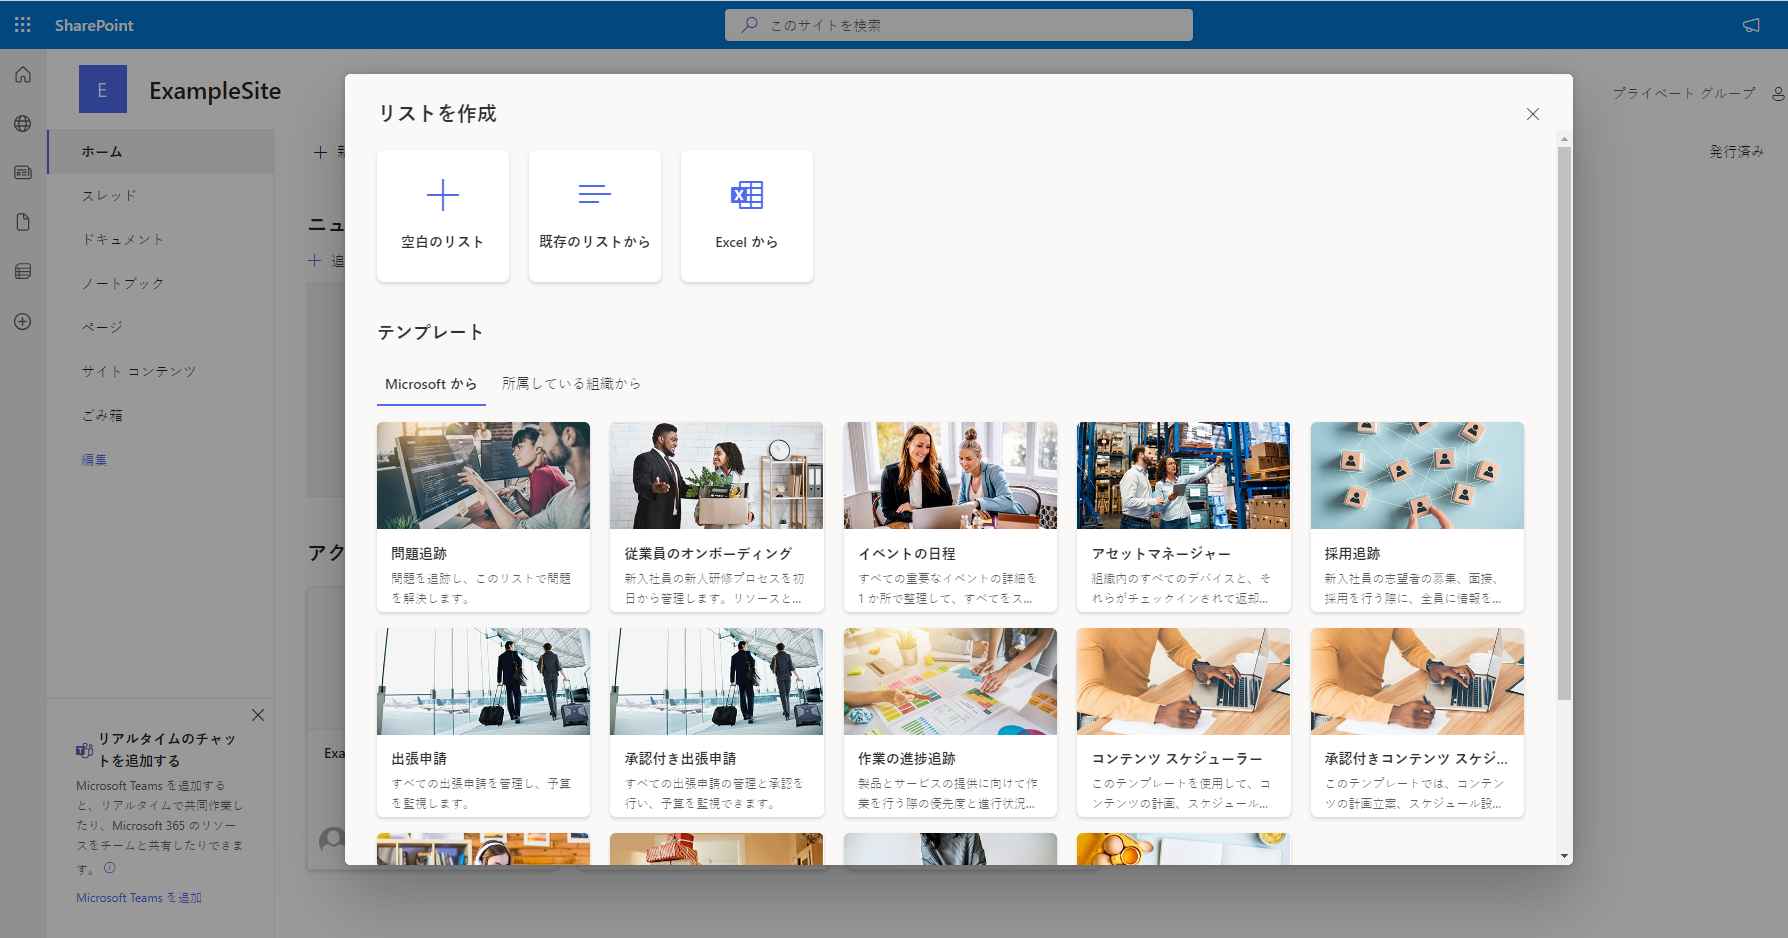Select the 問題追跡 template
1788x938 pixels.
pyautogui.click(x=483, y=516)
